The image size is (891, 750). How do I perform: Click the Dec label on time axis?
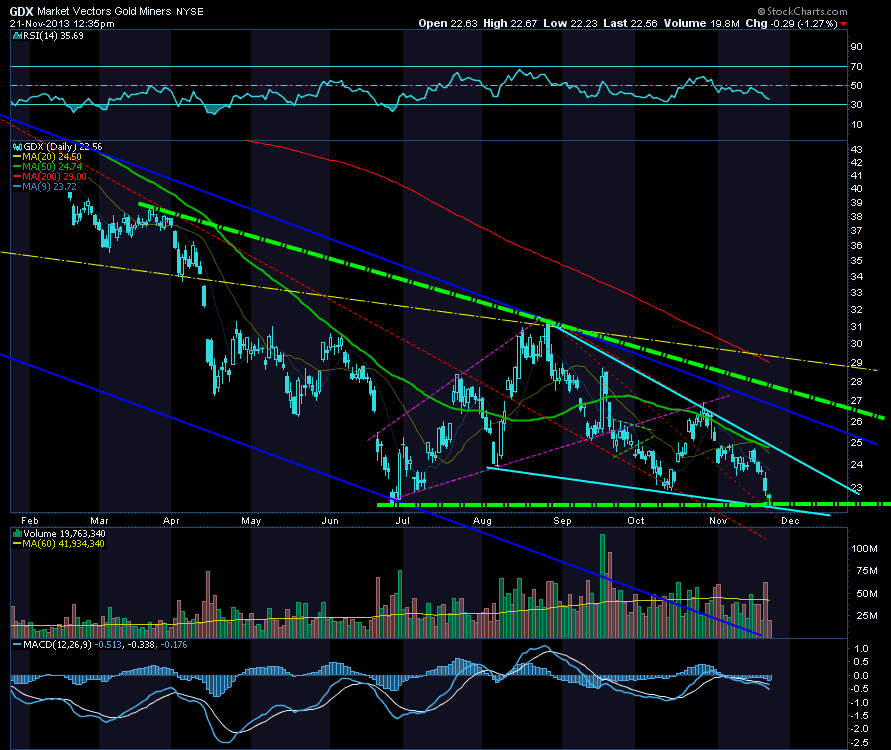point(790,521)
